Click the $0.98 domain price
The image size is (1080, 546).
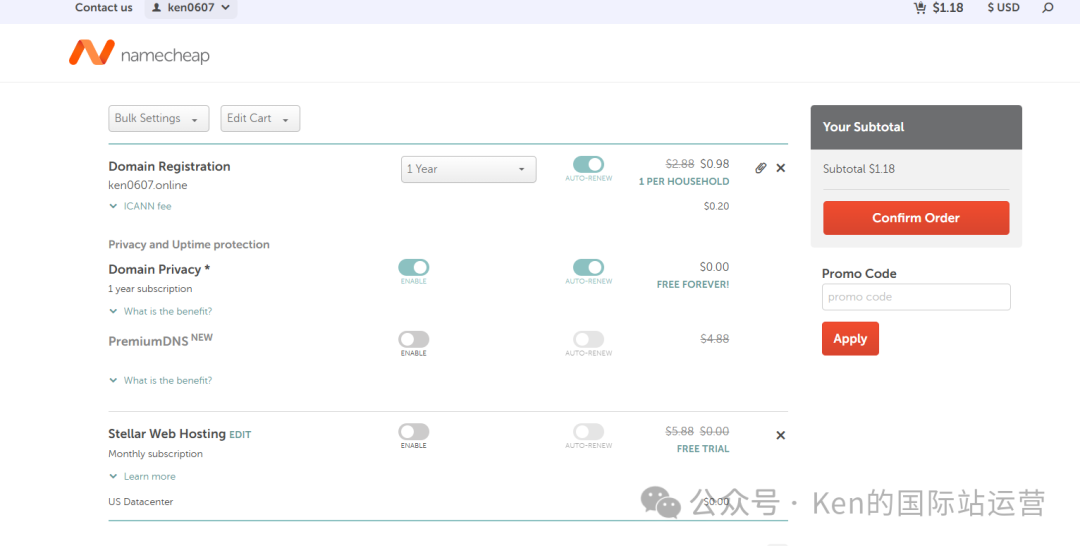click(x=715, y=164)
